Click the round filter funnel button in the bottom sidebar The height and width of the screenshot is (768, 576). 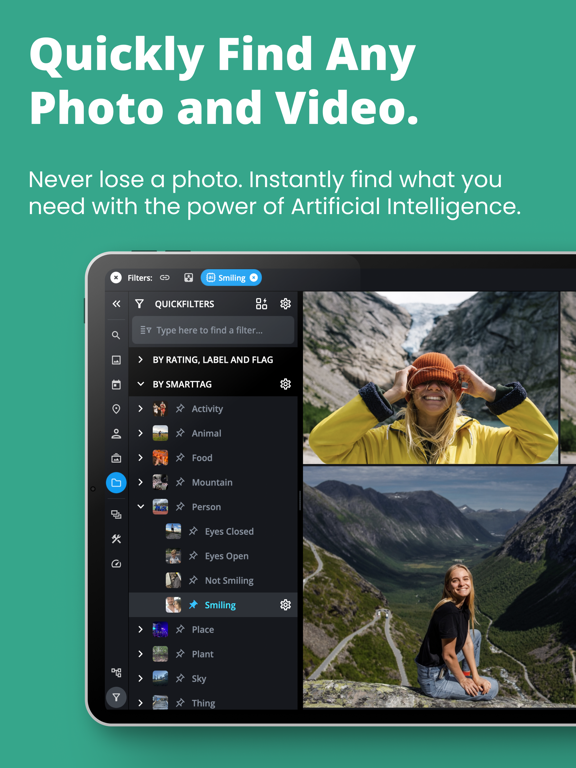116,697
